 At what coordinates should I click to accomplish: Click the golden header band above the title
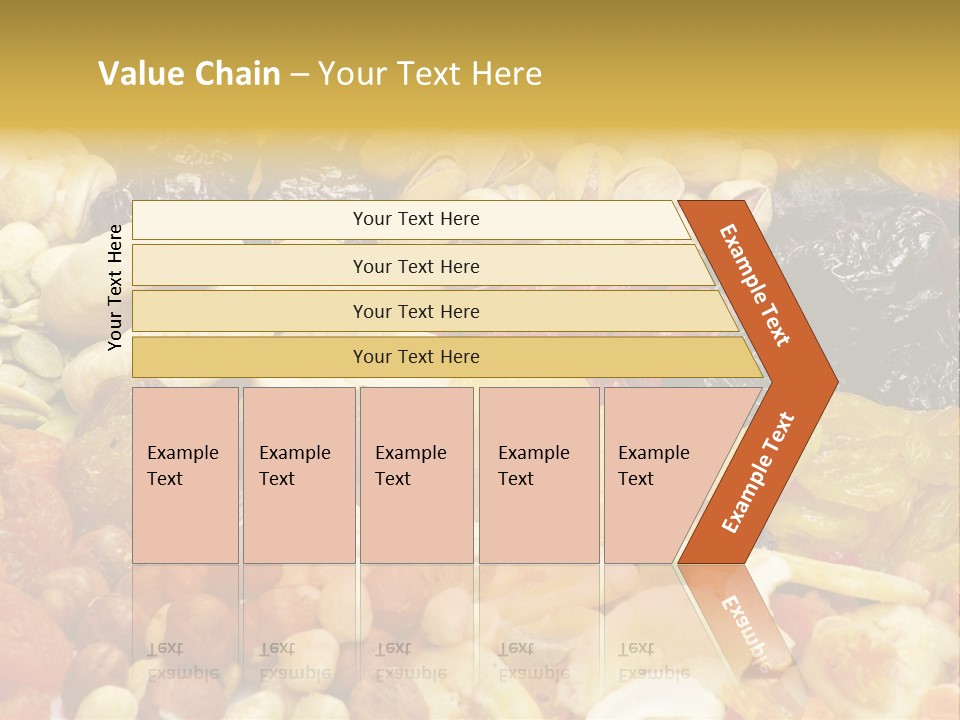(480, 24)
